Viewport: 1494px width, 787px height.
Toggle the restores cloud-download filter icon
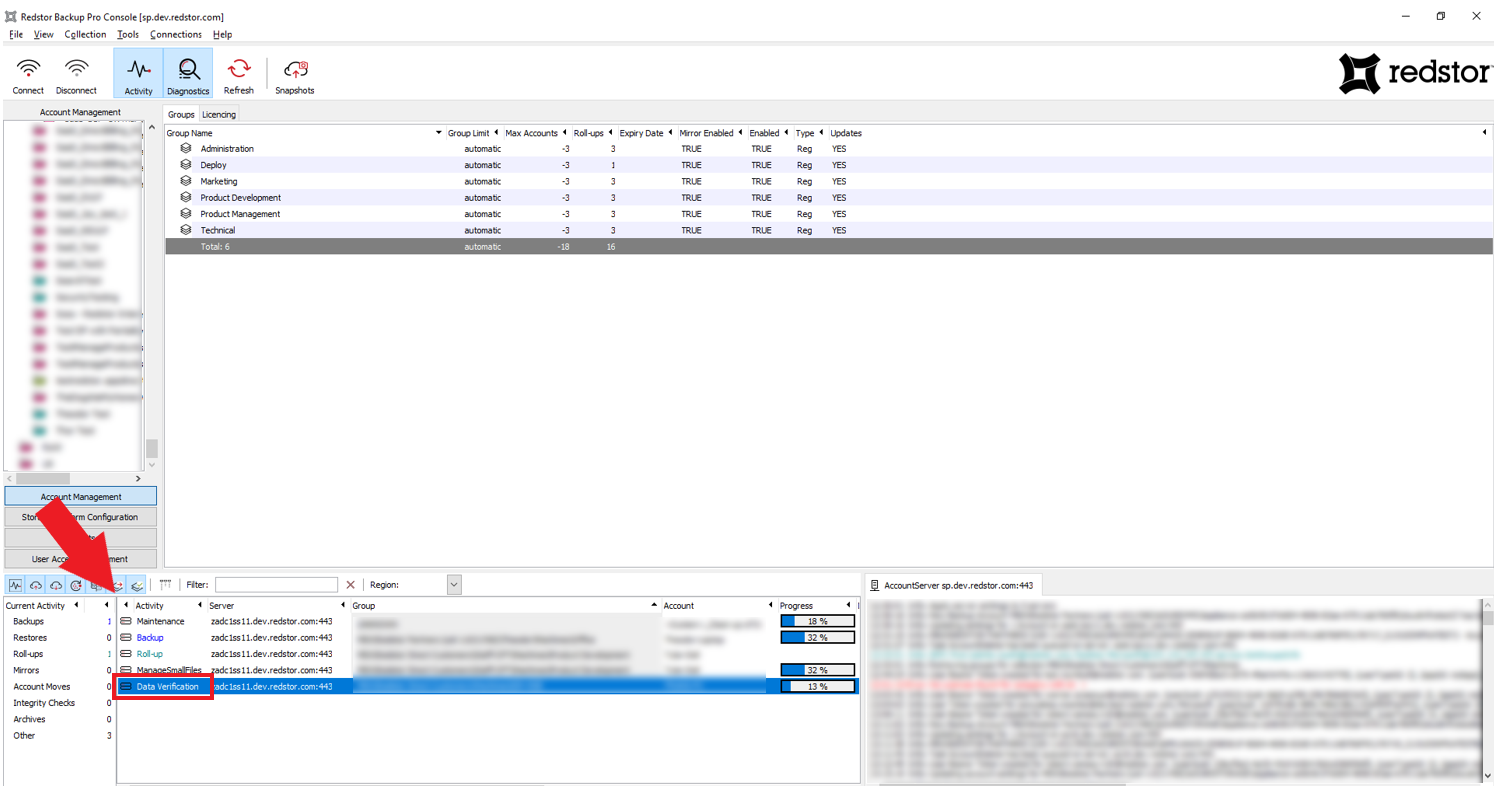tap(56, 585)
